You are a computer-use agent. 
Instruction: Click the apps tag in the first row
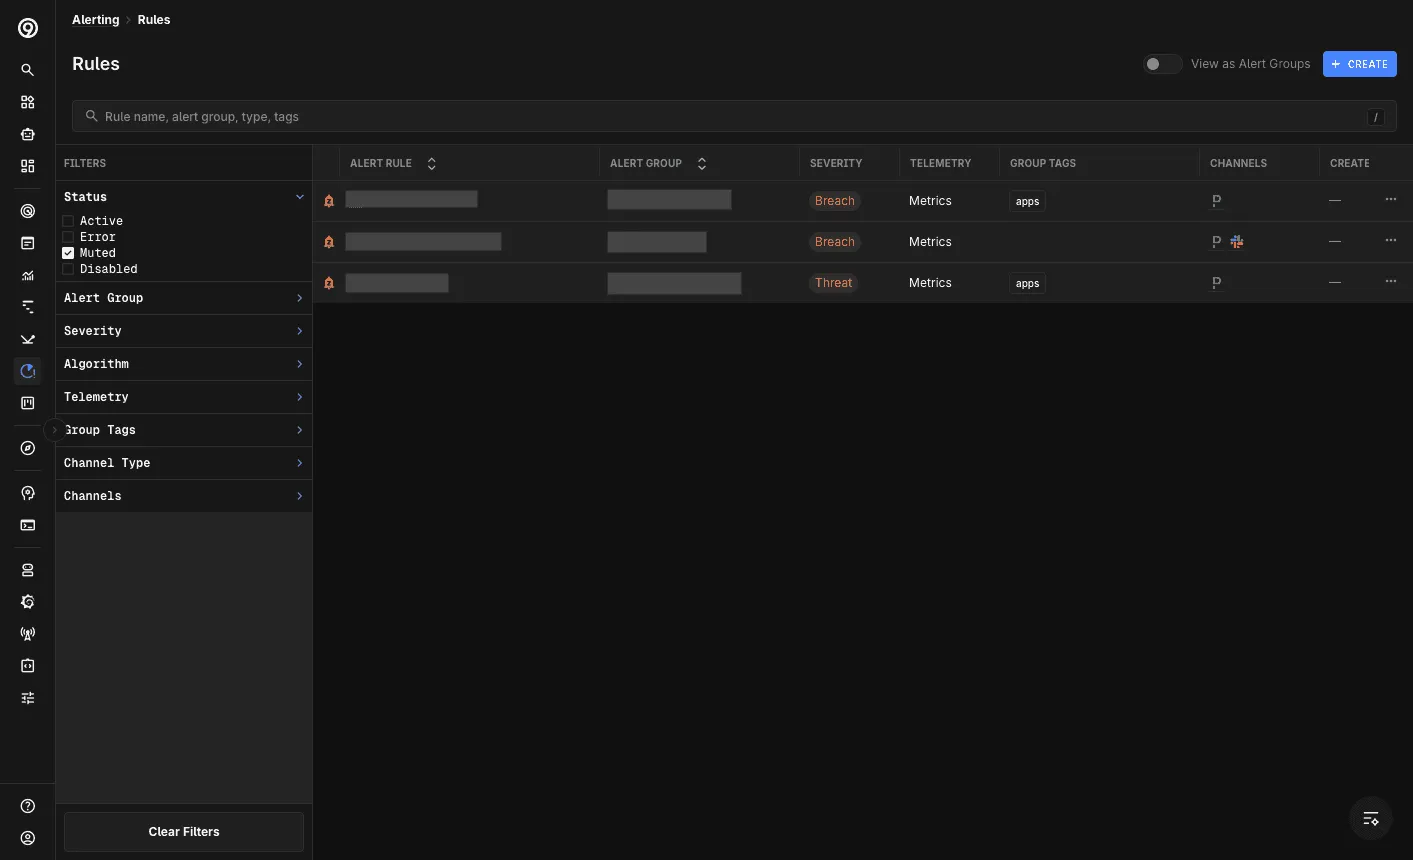1027,201
